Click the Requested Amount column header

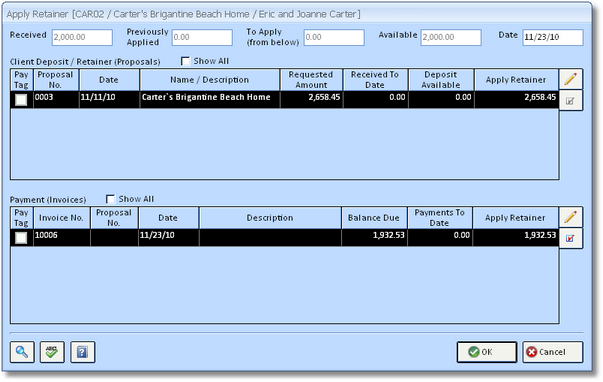coord(311,80)
